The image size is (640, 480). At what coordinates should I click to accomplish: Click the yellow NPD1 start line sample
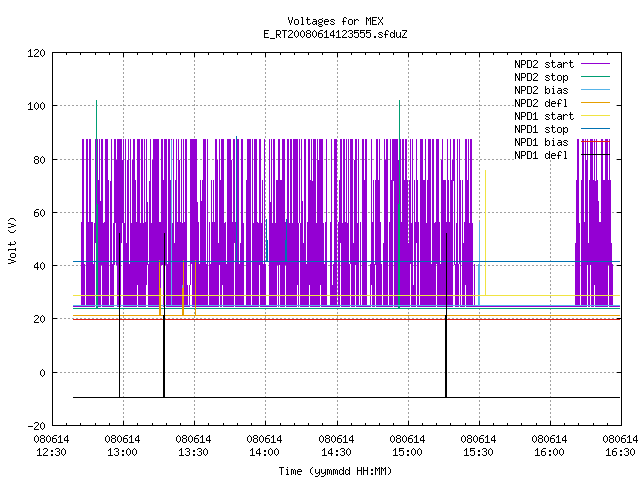596,116
